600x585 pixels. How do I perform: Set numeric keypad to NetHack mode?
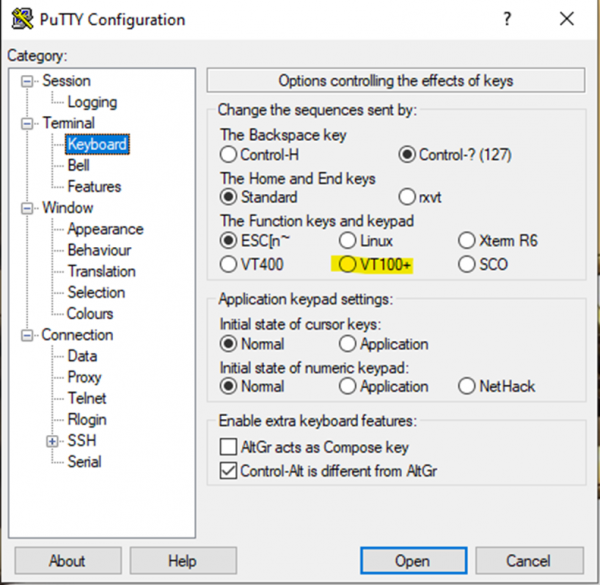[x=467, y=386]
